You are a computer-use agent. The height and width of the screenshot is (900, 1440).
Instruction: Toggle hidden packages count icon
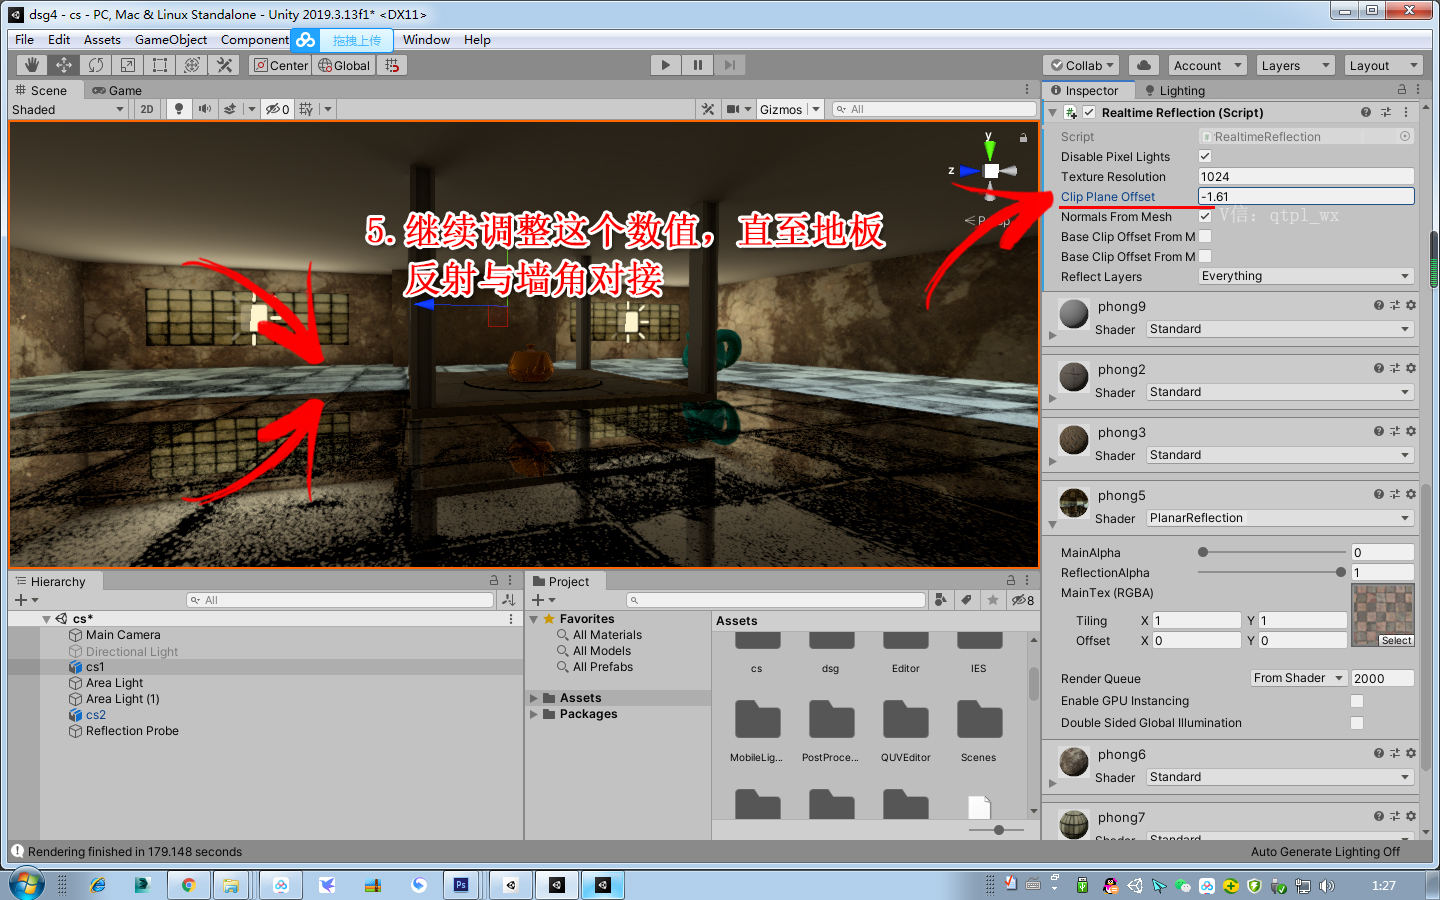[x=1023, y=600]
